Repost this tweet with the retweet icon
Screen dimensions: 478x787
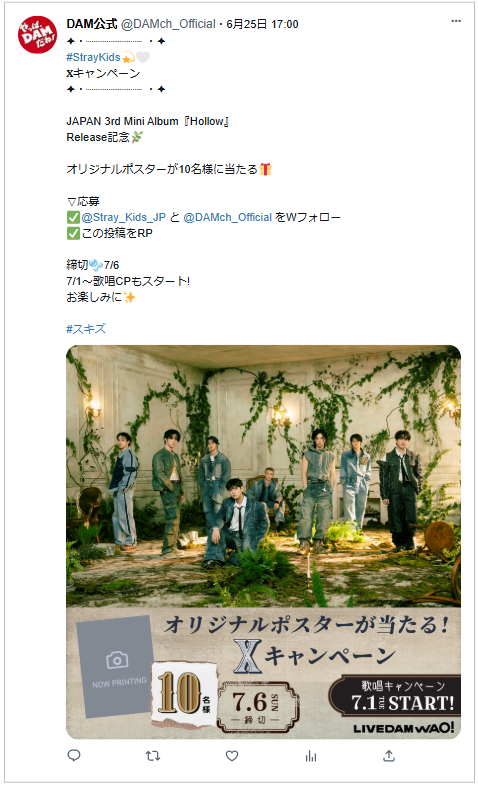point(153,755)
